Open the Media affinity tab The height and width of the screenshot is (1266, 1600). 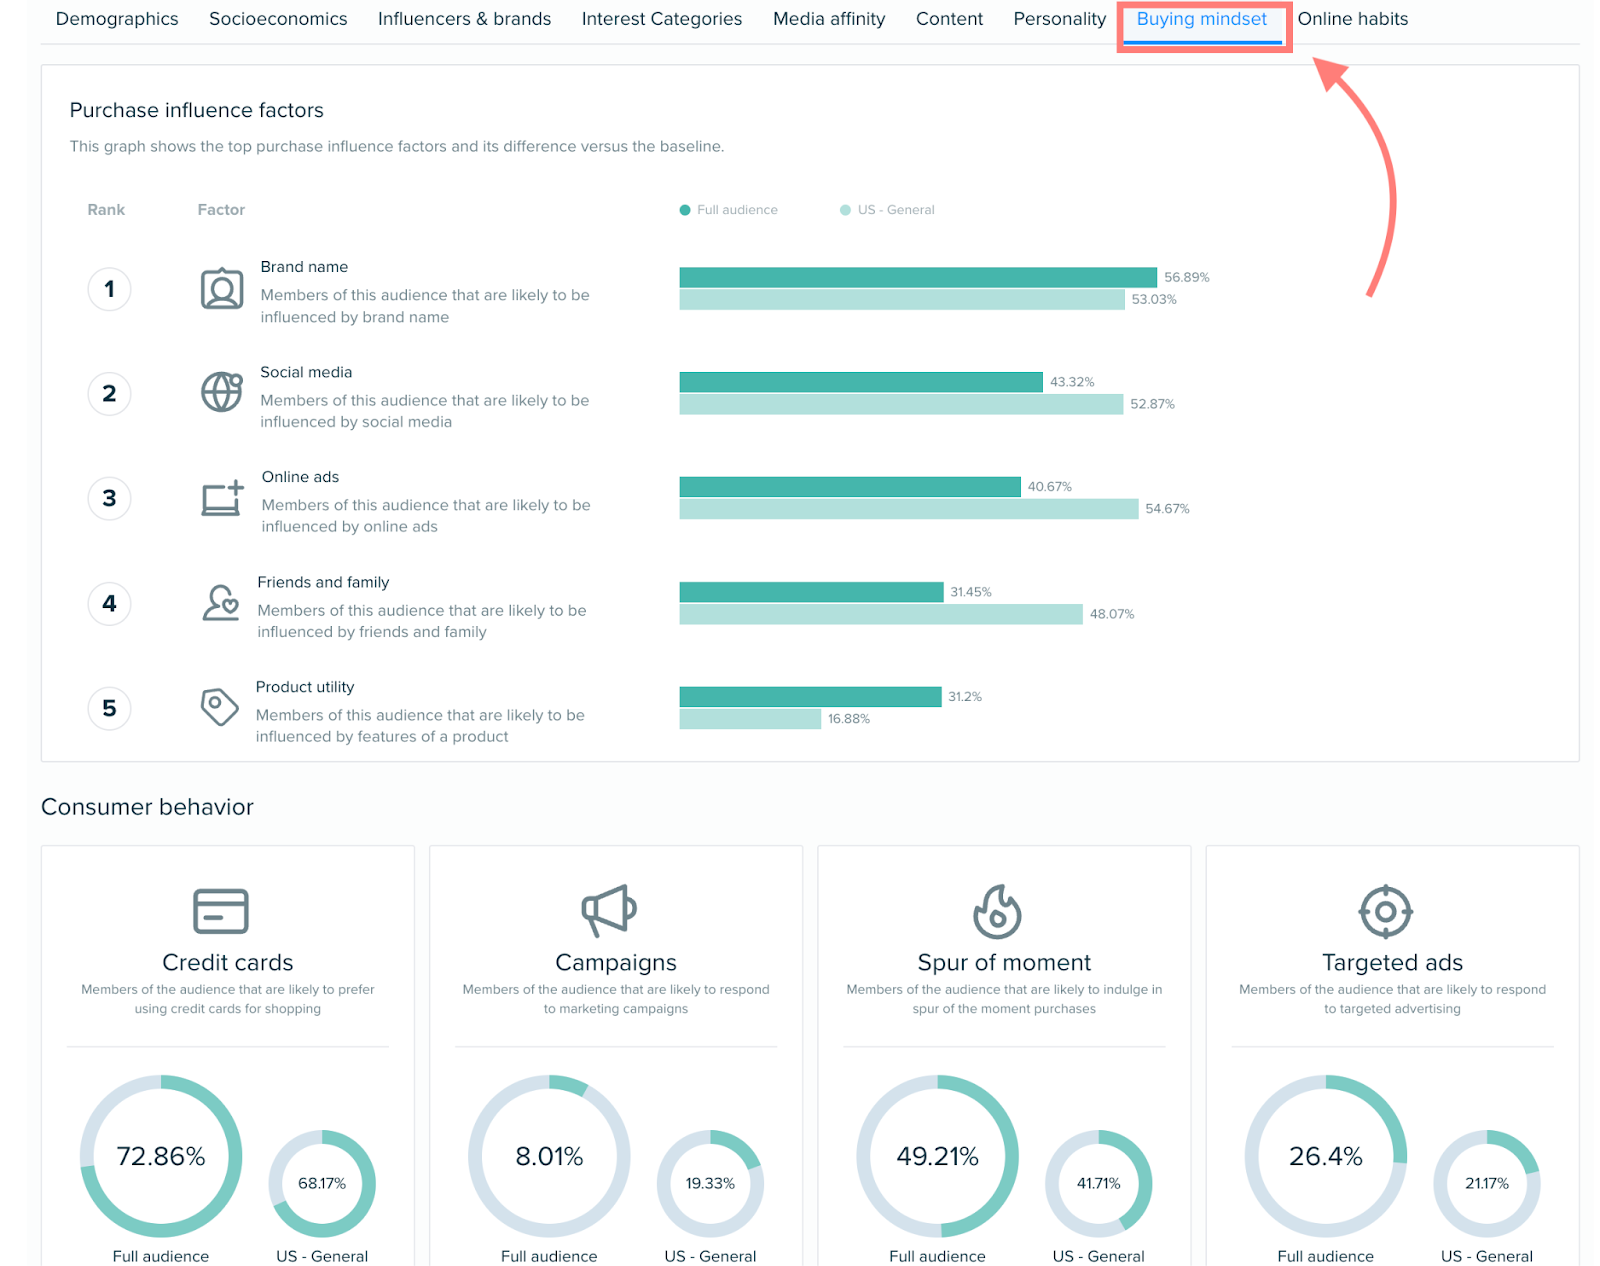pos(829,19)
